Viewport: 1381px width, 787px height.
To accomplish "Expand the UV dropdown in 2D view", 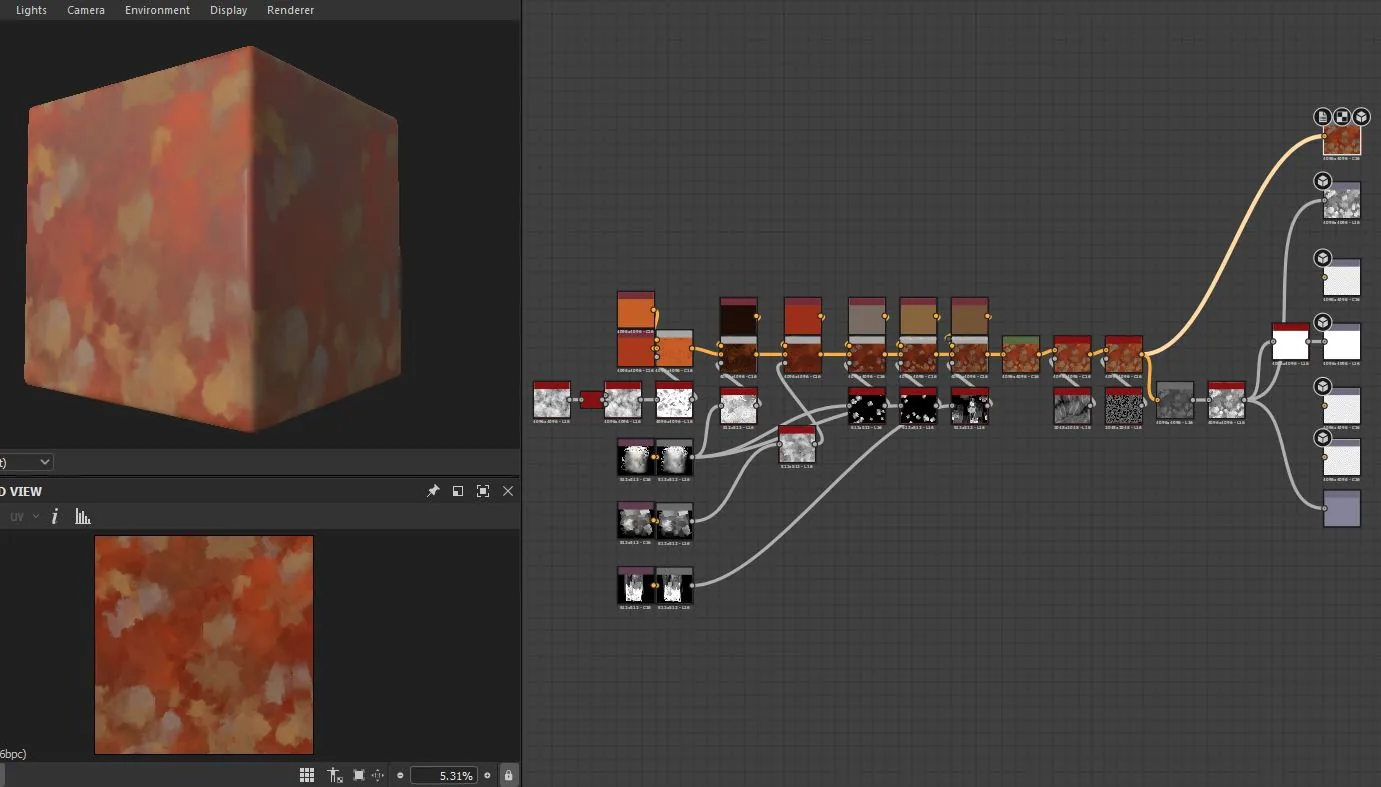I will [x=24, y=516].
